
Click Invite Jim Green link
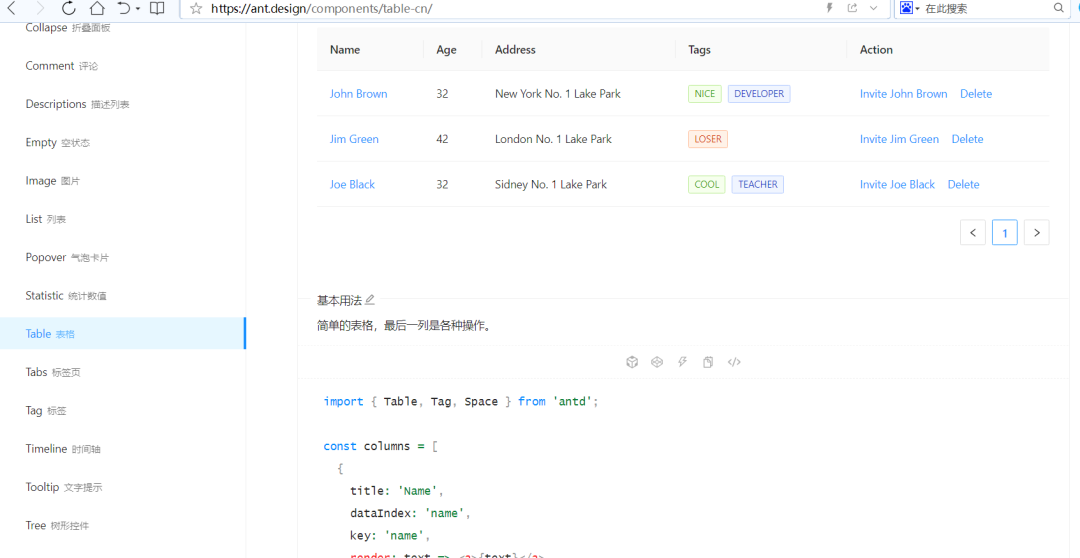point(899,139)
